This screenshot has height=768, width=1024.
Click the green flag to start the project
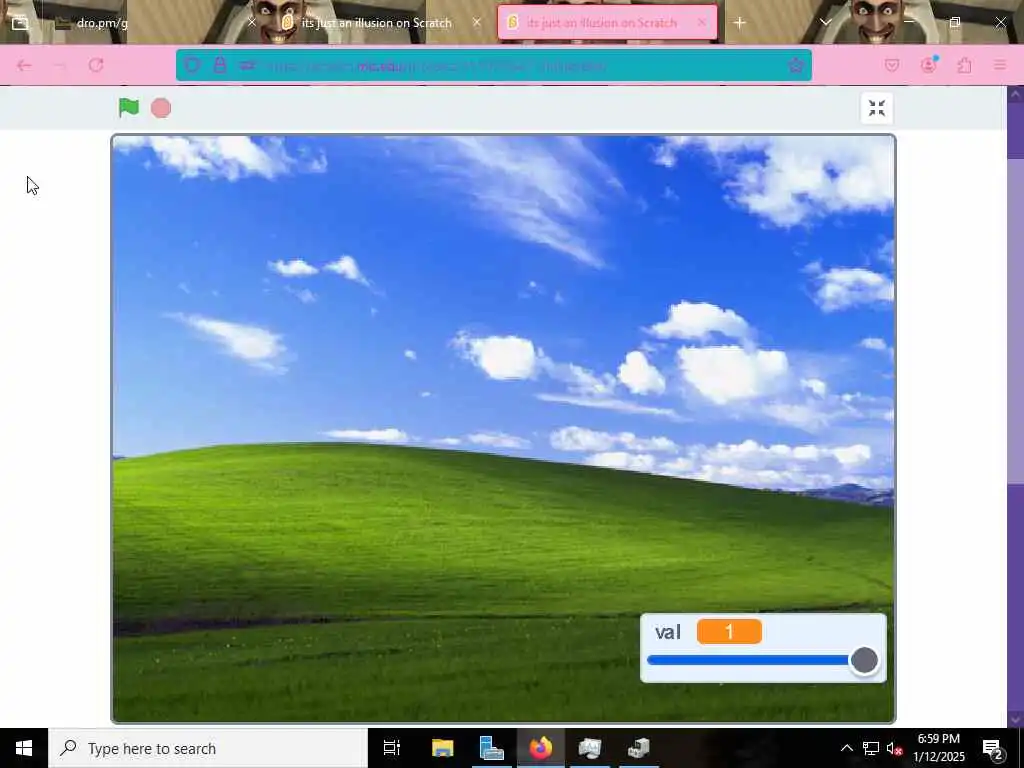point(129,108)
